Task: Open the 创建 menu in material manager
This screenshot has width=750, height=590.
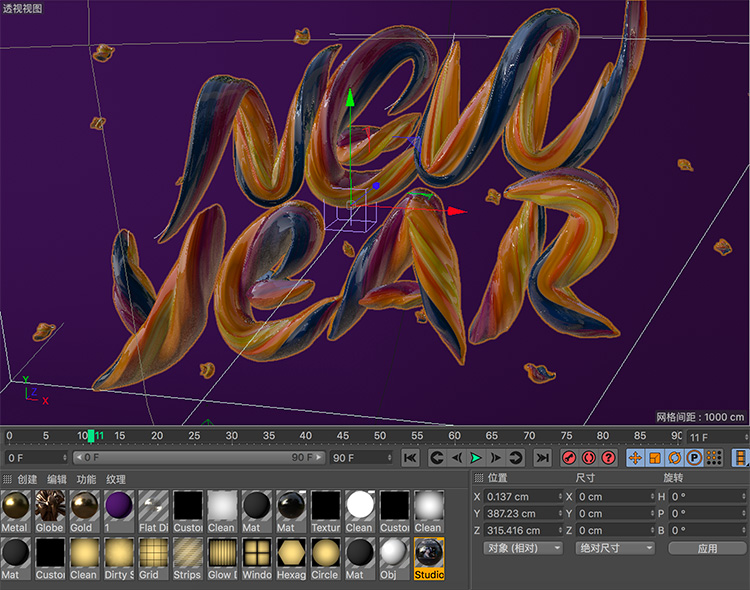Action: (x=27, y=480)
